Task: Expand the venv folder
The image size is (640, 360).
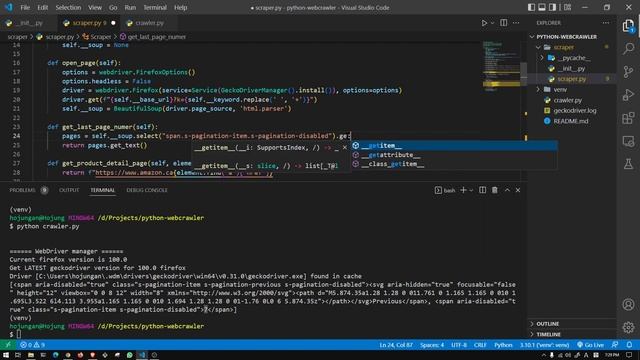Action: [538, 89]
